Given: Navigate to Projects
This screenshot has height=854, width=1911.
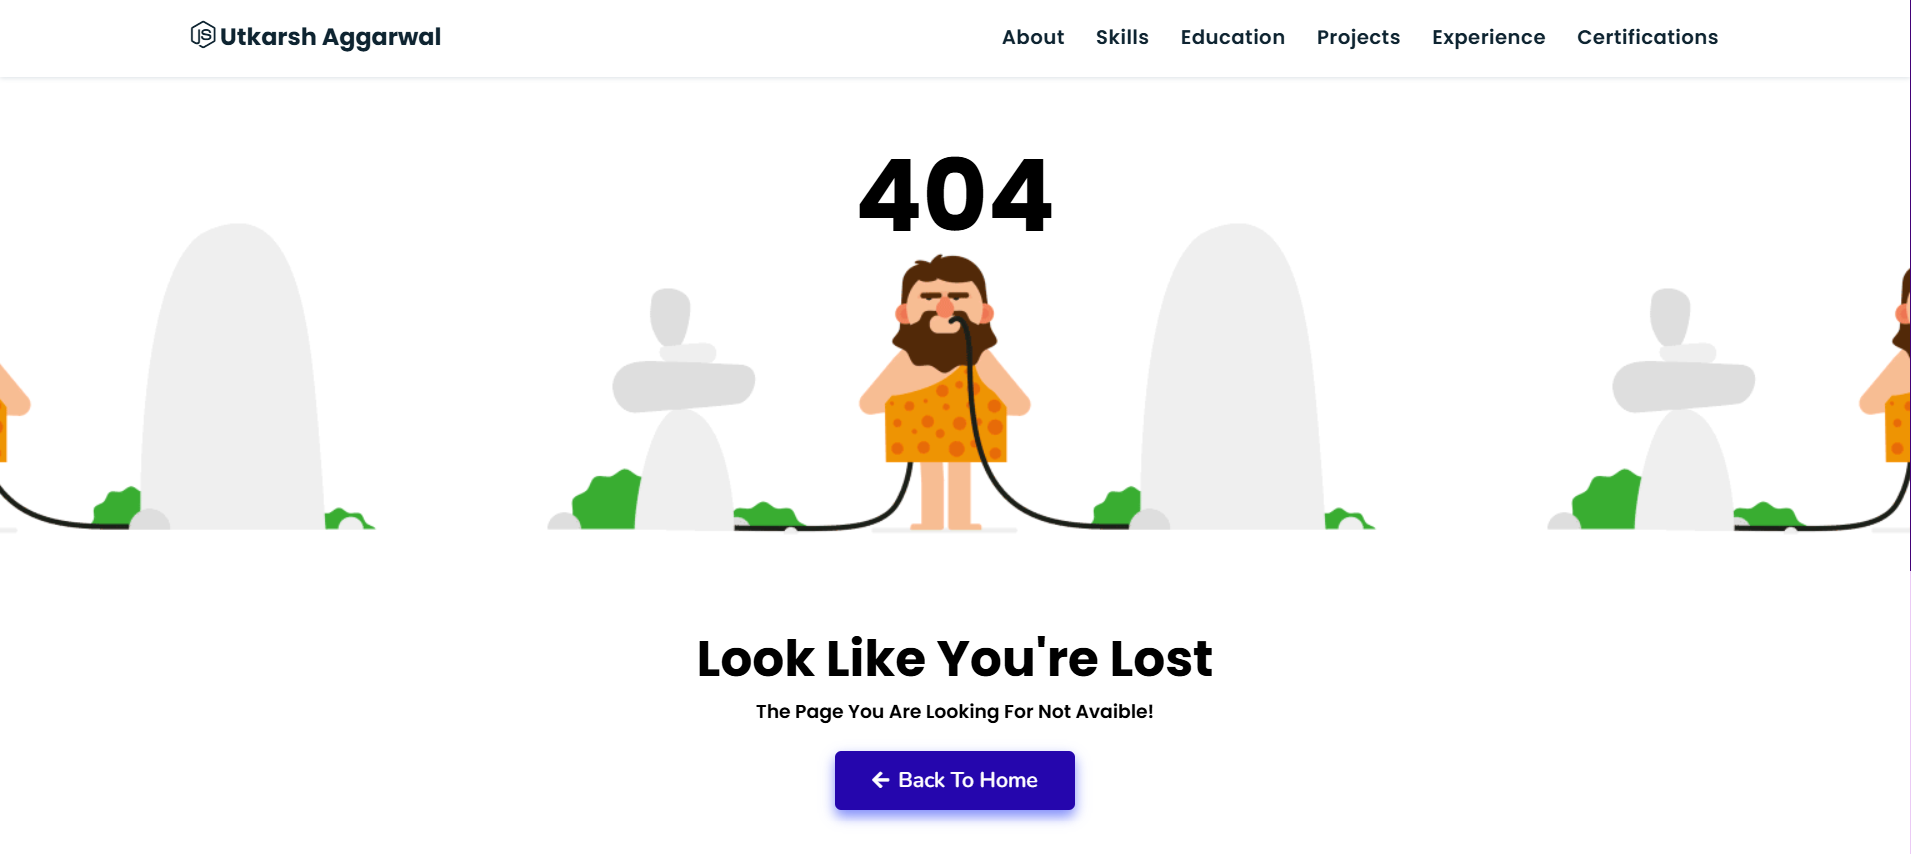Looking at the screenshot, I should [x=1358, y=37].
